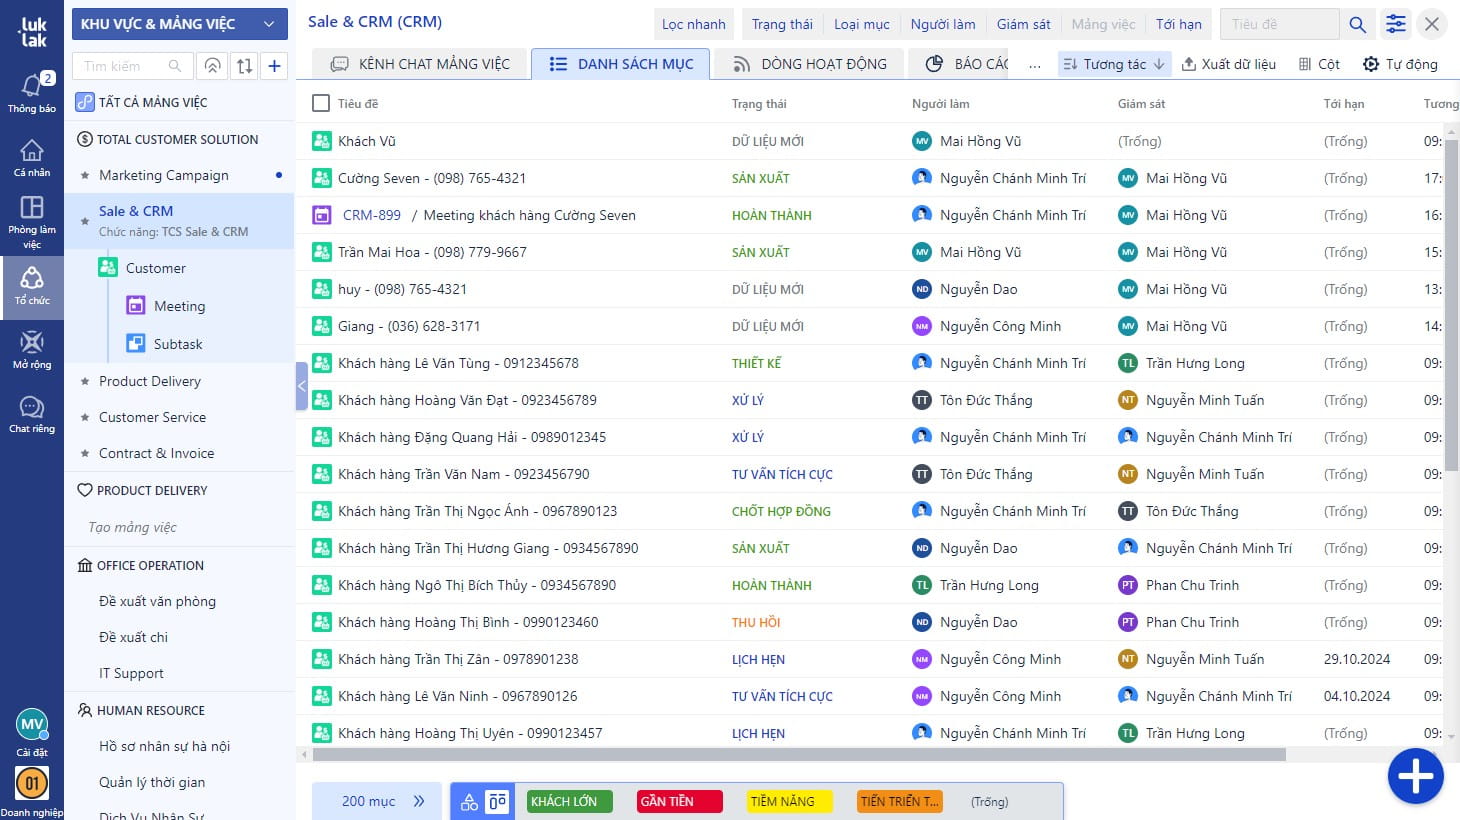The image size is (1460, 820).
Task: Click the search magnifier icon at top
Action: coord(1357,25)
